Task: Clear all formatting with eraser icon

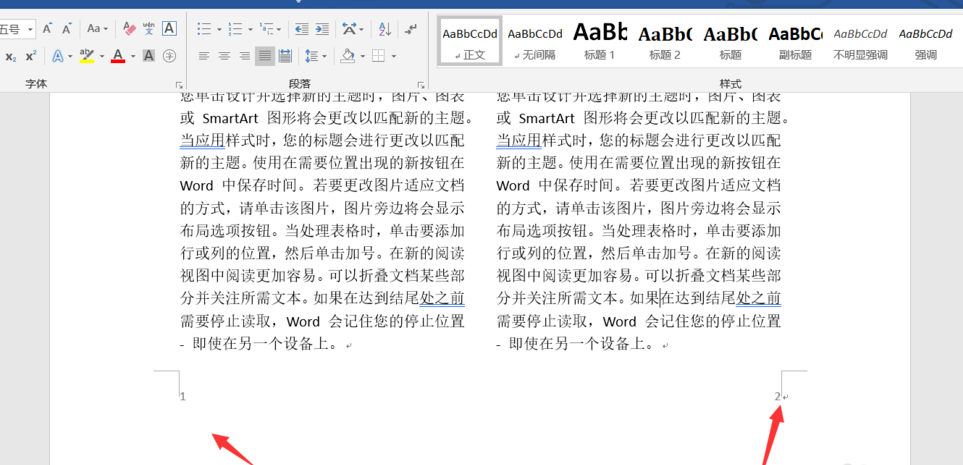Action: coord(129,28)
